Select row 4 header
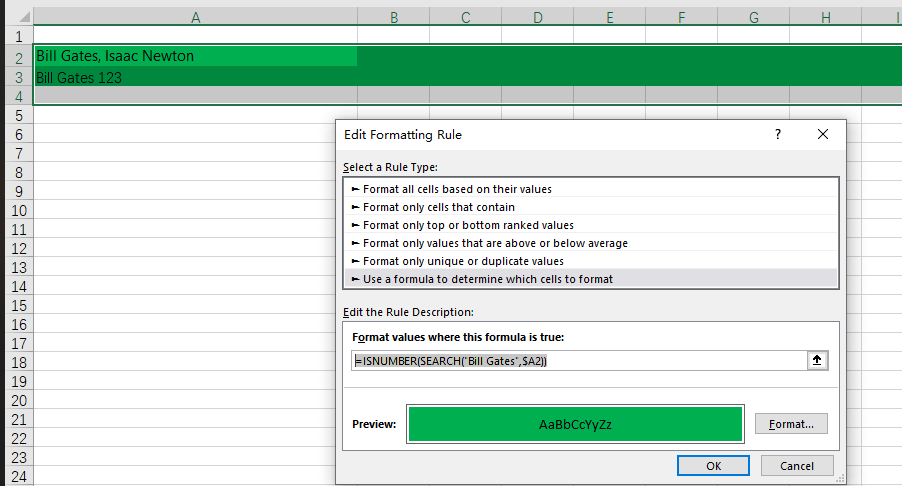 point(19,97)
